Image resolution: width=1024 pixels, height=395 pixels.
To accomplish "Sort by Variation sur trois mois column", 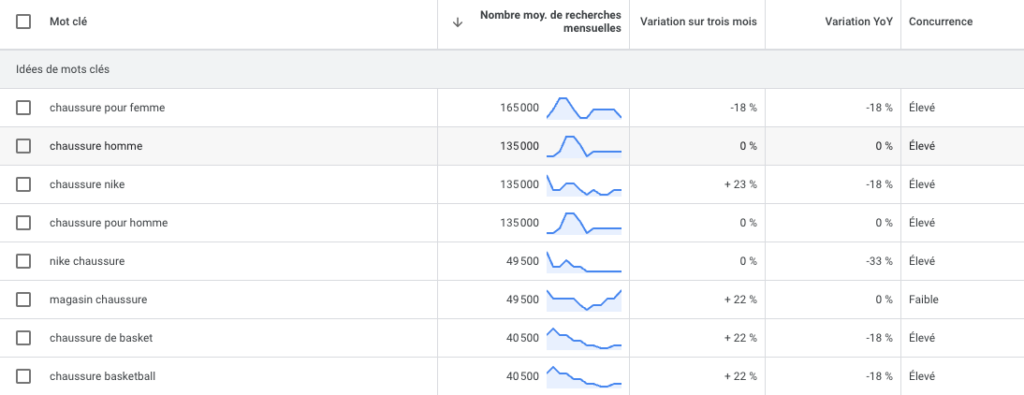I will pos(698,22).
